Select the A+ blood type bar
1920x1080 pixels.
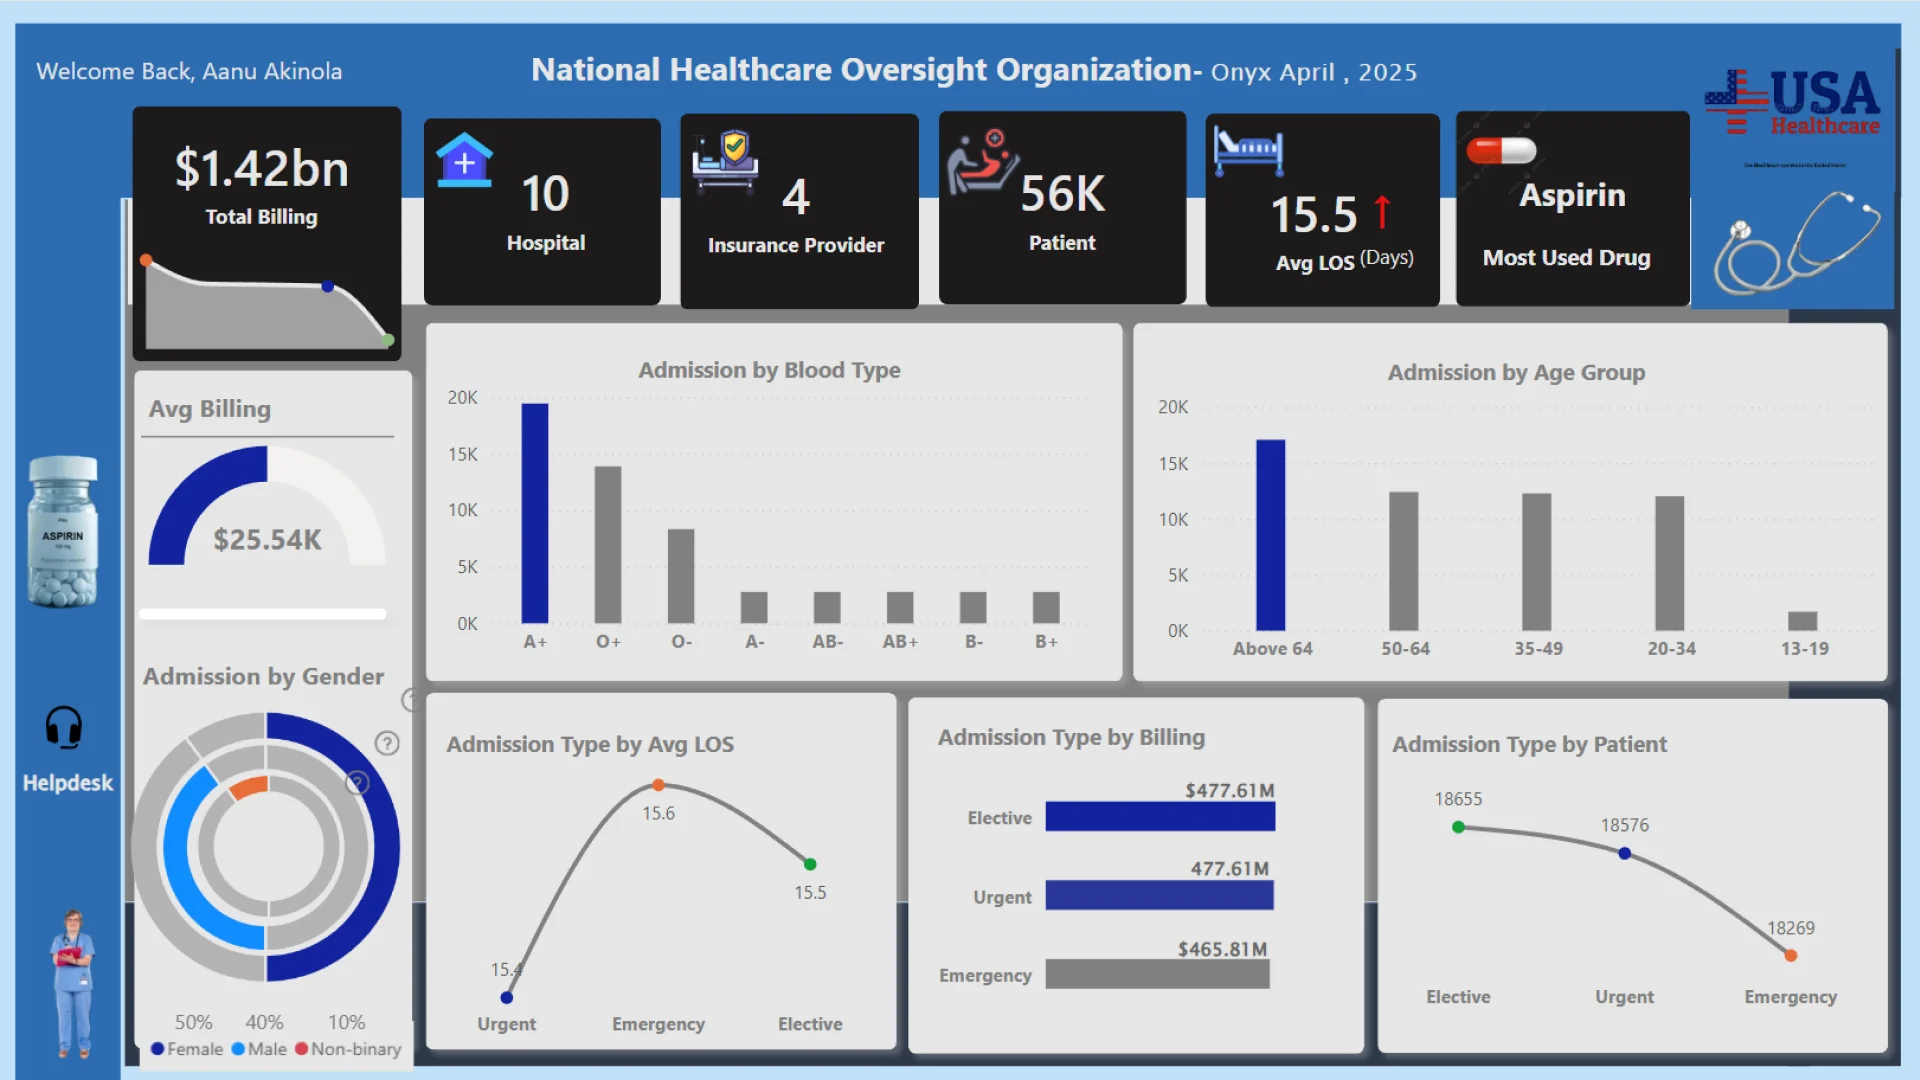(x=535, y=513)
